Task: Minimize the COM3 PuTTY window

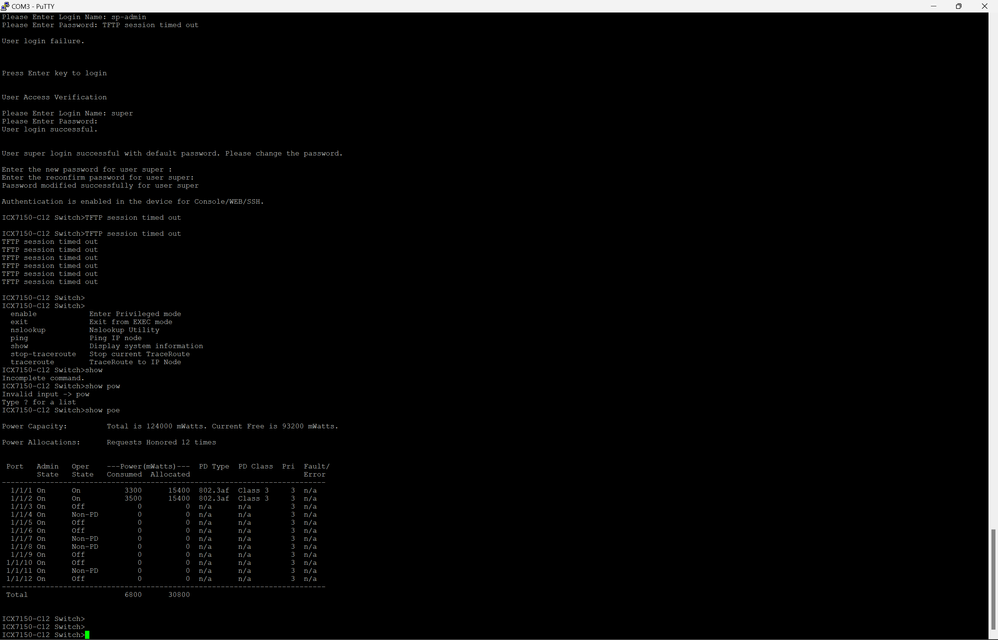Action: (x=929, y=5)
